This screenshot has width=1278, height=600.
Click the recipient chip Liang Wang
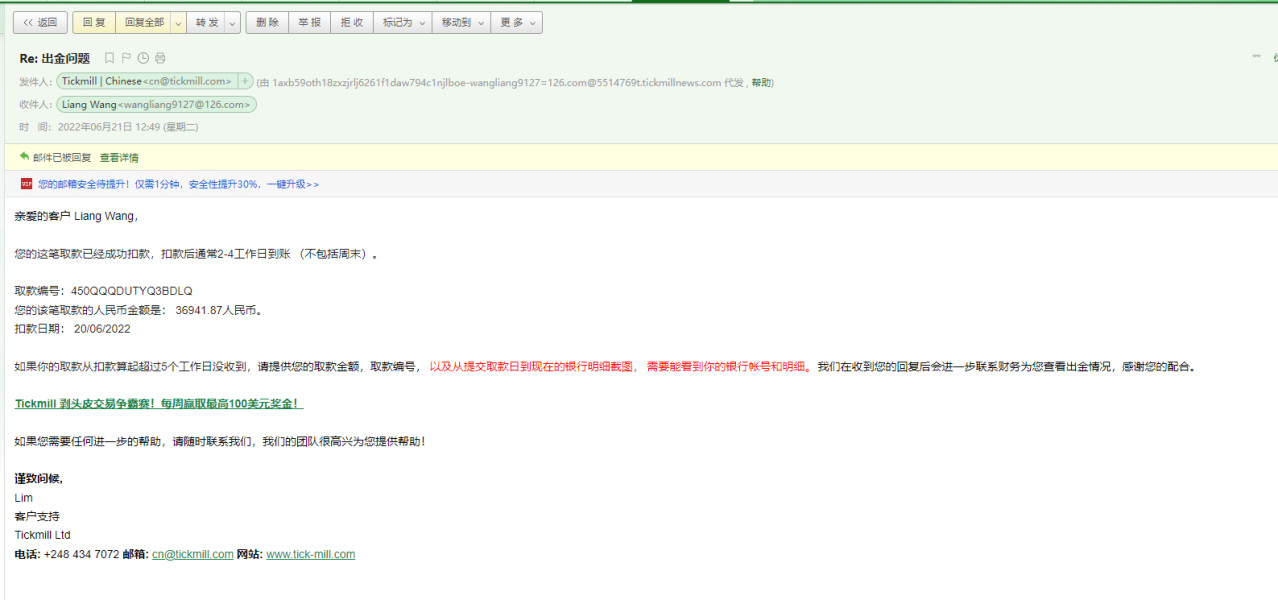tap(156, 104)
